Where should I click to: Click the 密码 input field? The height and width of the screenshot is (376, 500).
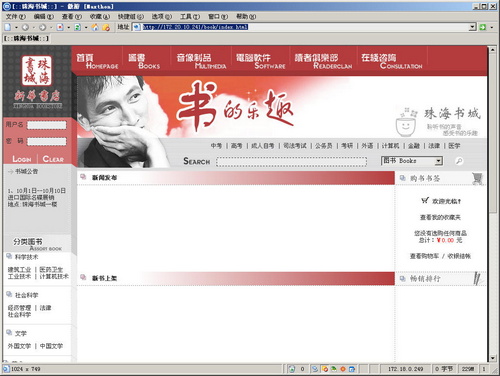tap(46, 141)
